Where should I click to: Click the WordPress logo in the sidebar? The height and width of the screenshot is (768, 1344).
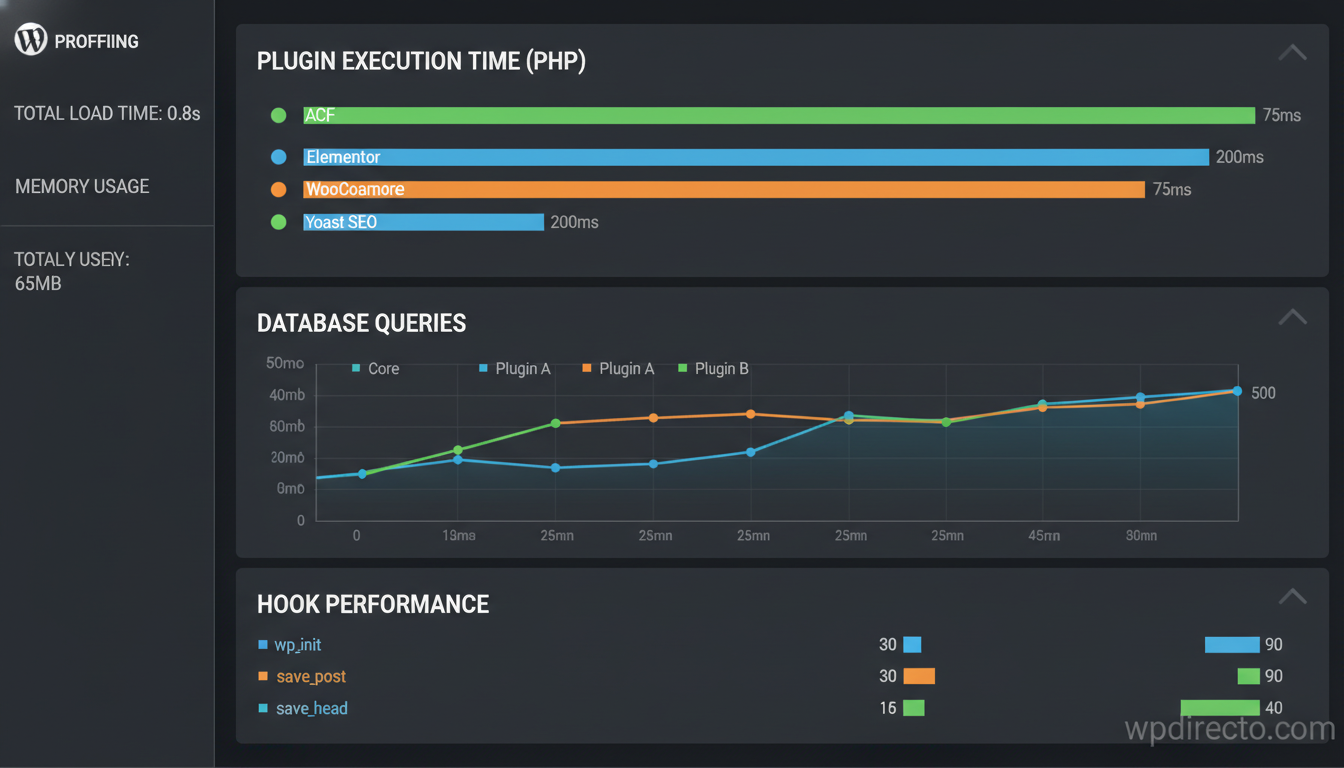pos(31,40)
